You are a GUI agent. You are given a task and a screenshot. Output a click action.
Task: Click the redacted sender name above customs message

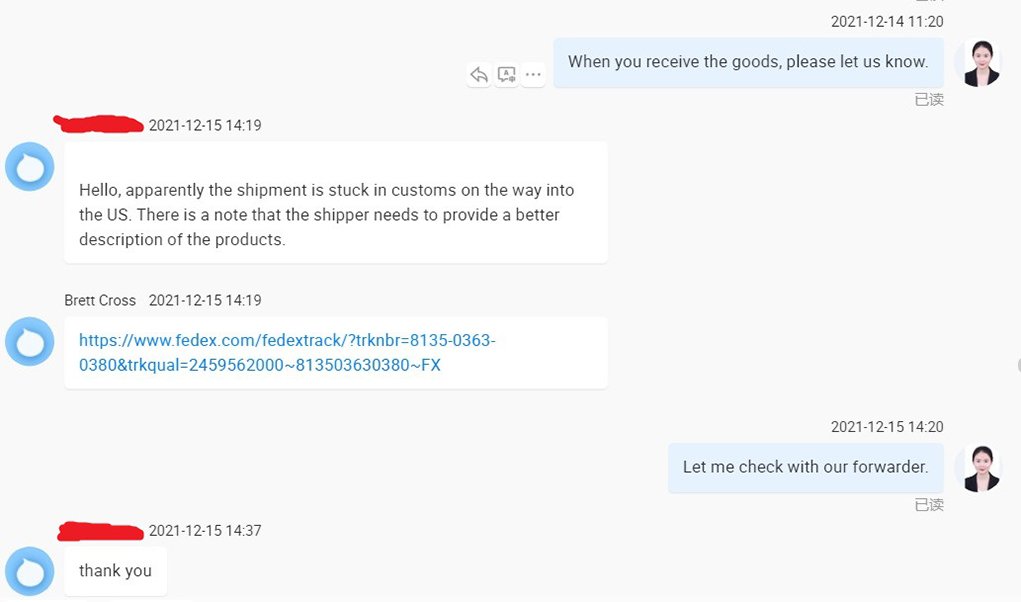coord(98,125)
